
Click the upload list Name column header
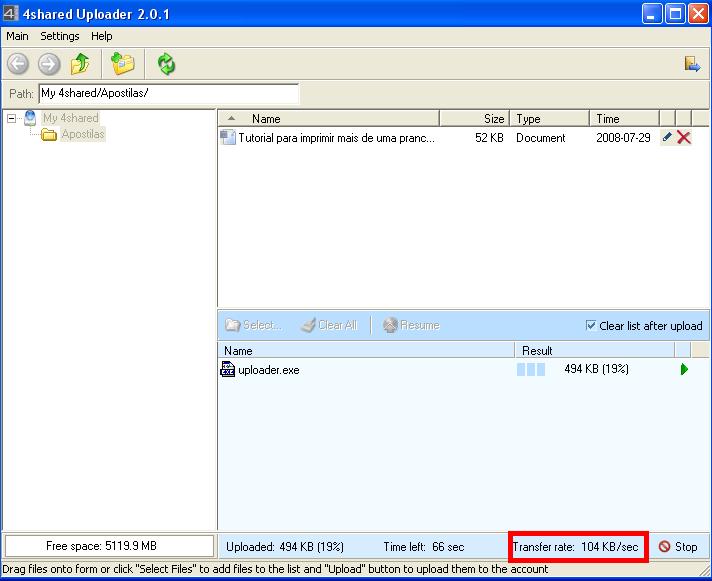click(x=366, y=350)
